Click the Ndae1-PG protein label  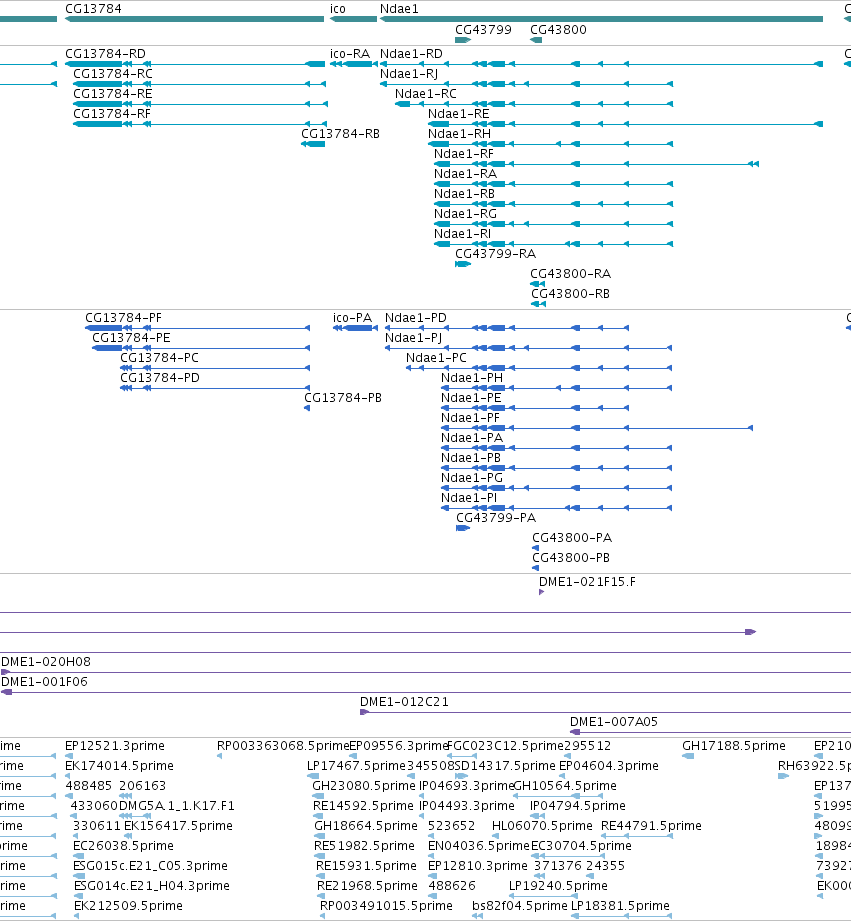click(472, 478)
